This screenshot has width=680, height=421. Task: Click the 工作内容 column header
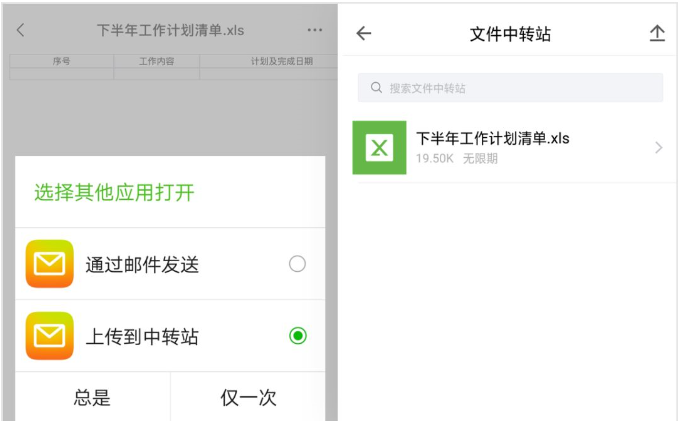point(156,62)
